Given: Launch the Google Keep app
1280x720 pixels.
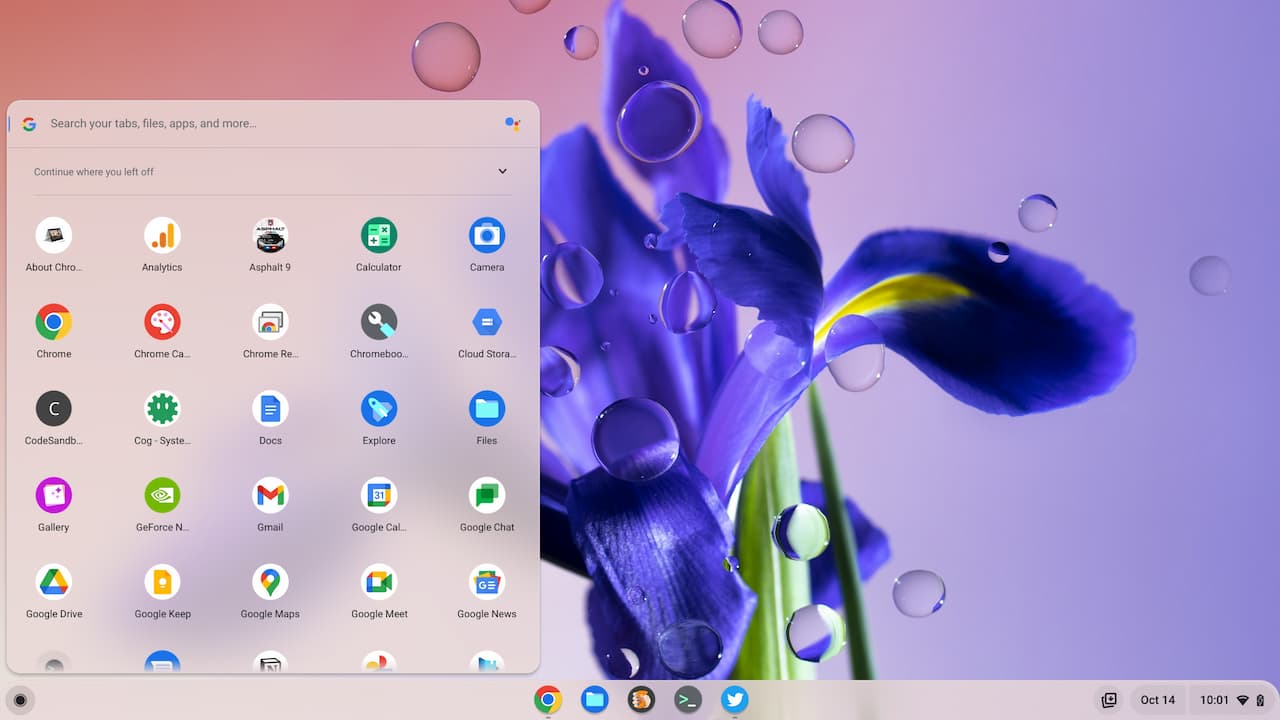Looking at the screenshot, I should pyautogui.click(x=162, y=582).
